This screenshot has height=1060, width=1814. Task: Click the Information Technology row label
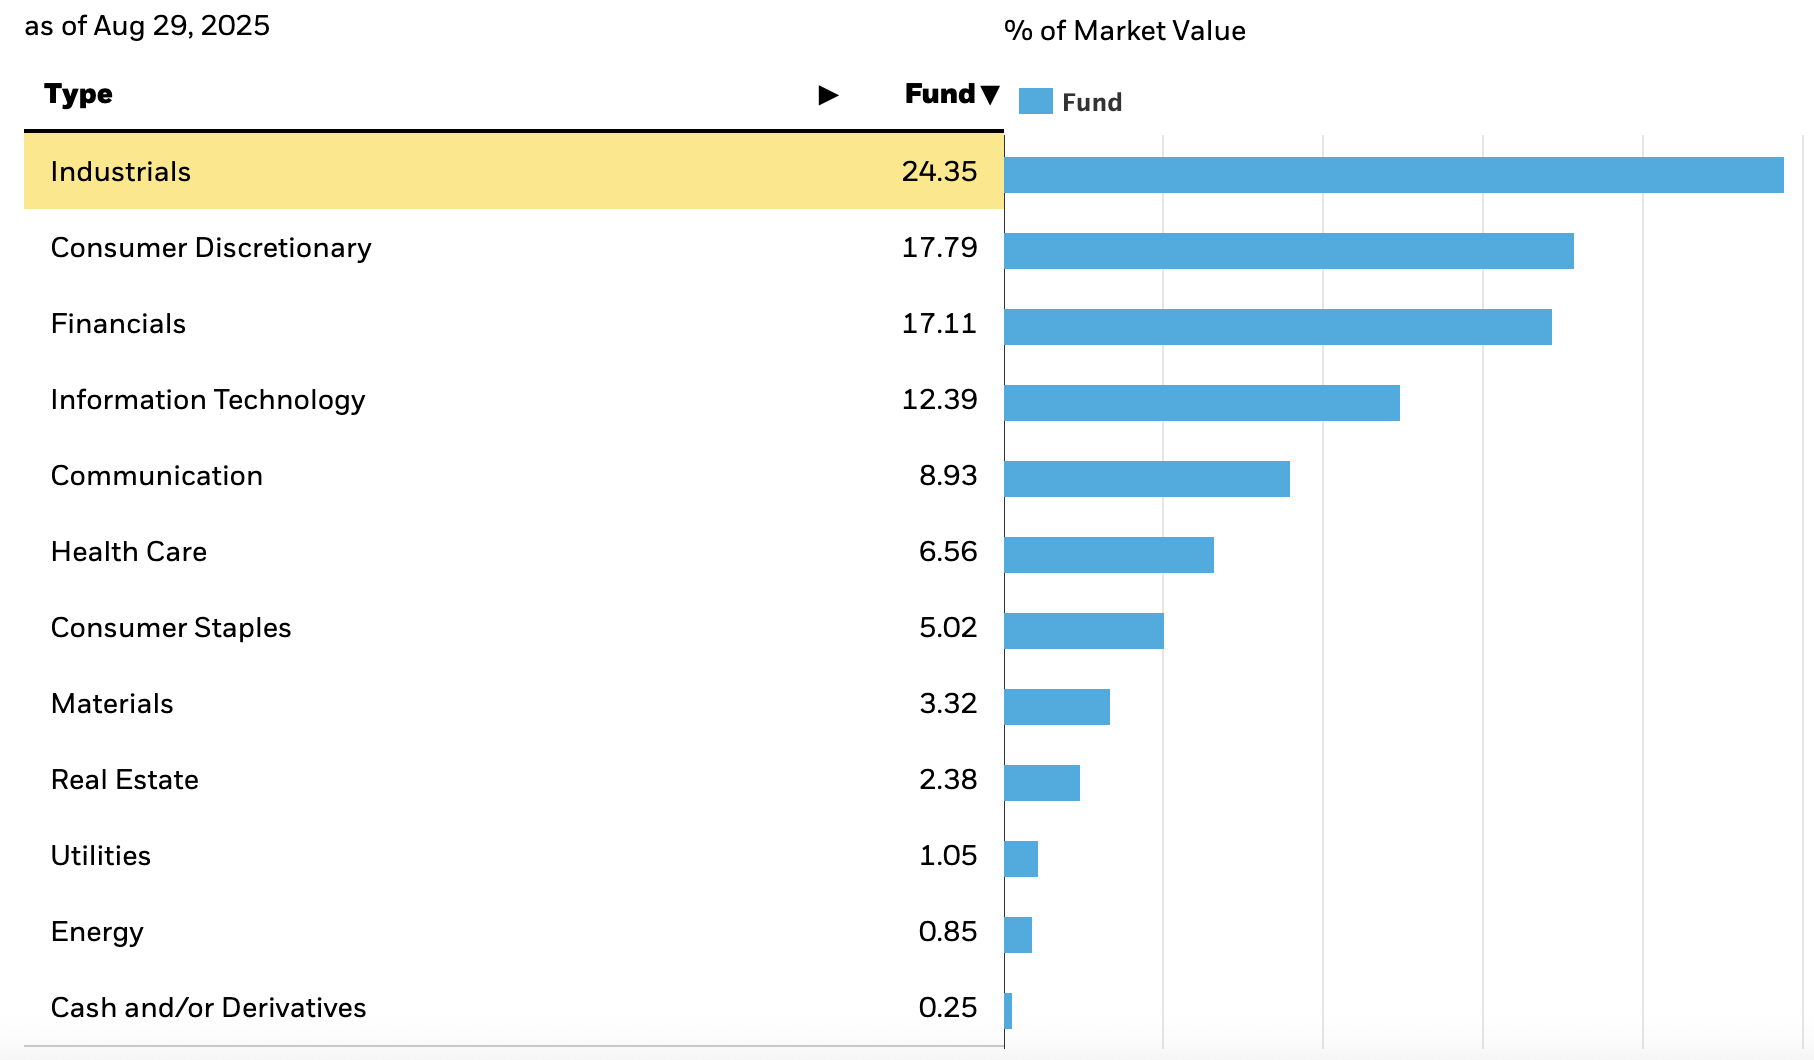click(x=208, y=400)
